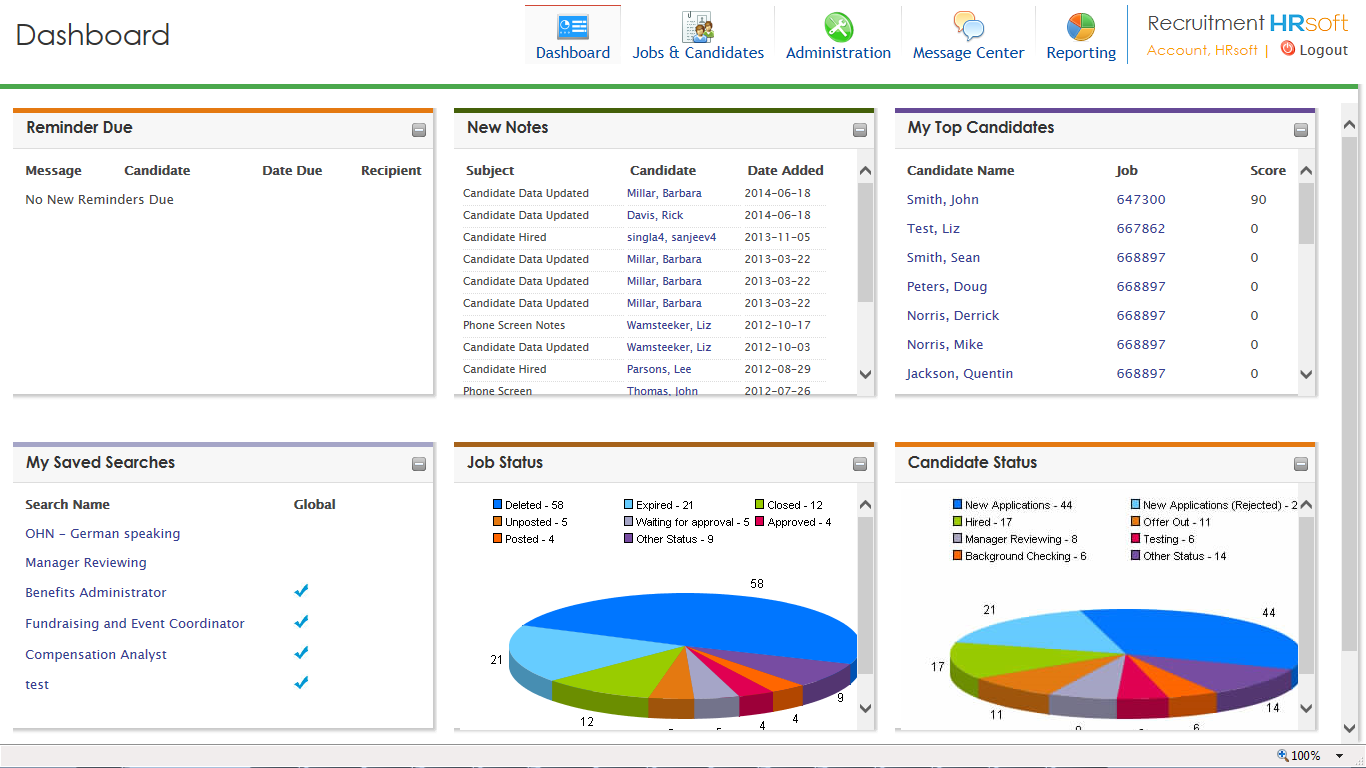The image size is (1366, 768).
Task: Click the HRsoft logo
Action: click(x=1246, y=22)
